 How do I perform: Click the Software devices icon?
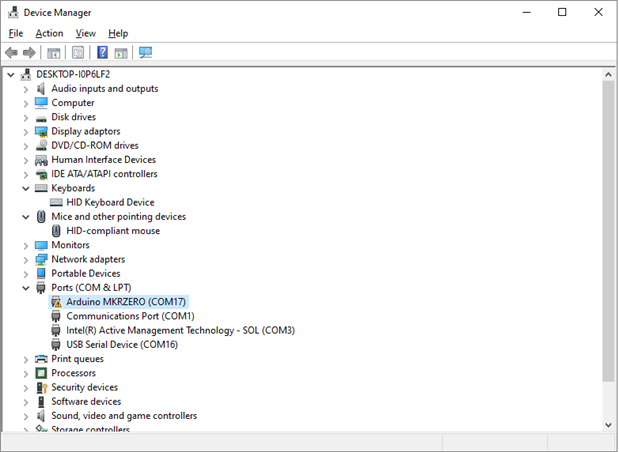(41, 401)
